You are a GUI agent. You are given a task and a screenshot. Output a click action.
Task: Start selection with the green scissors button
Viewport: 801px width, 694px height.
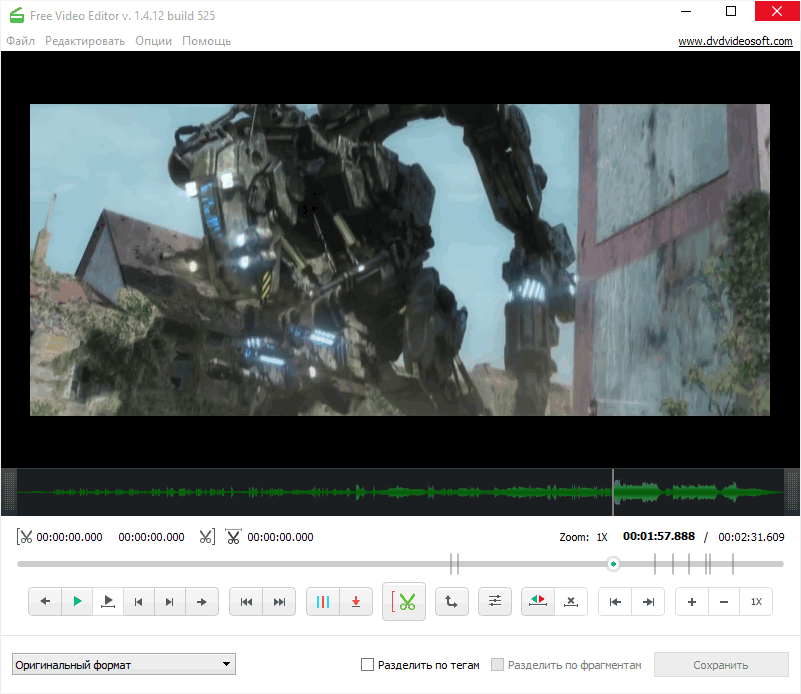pos(404,602)
